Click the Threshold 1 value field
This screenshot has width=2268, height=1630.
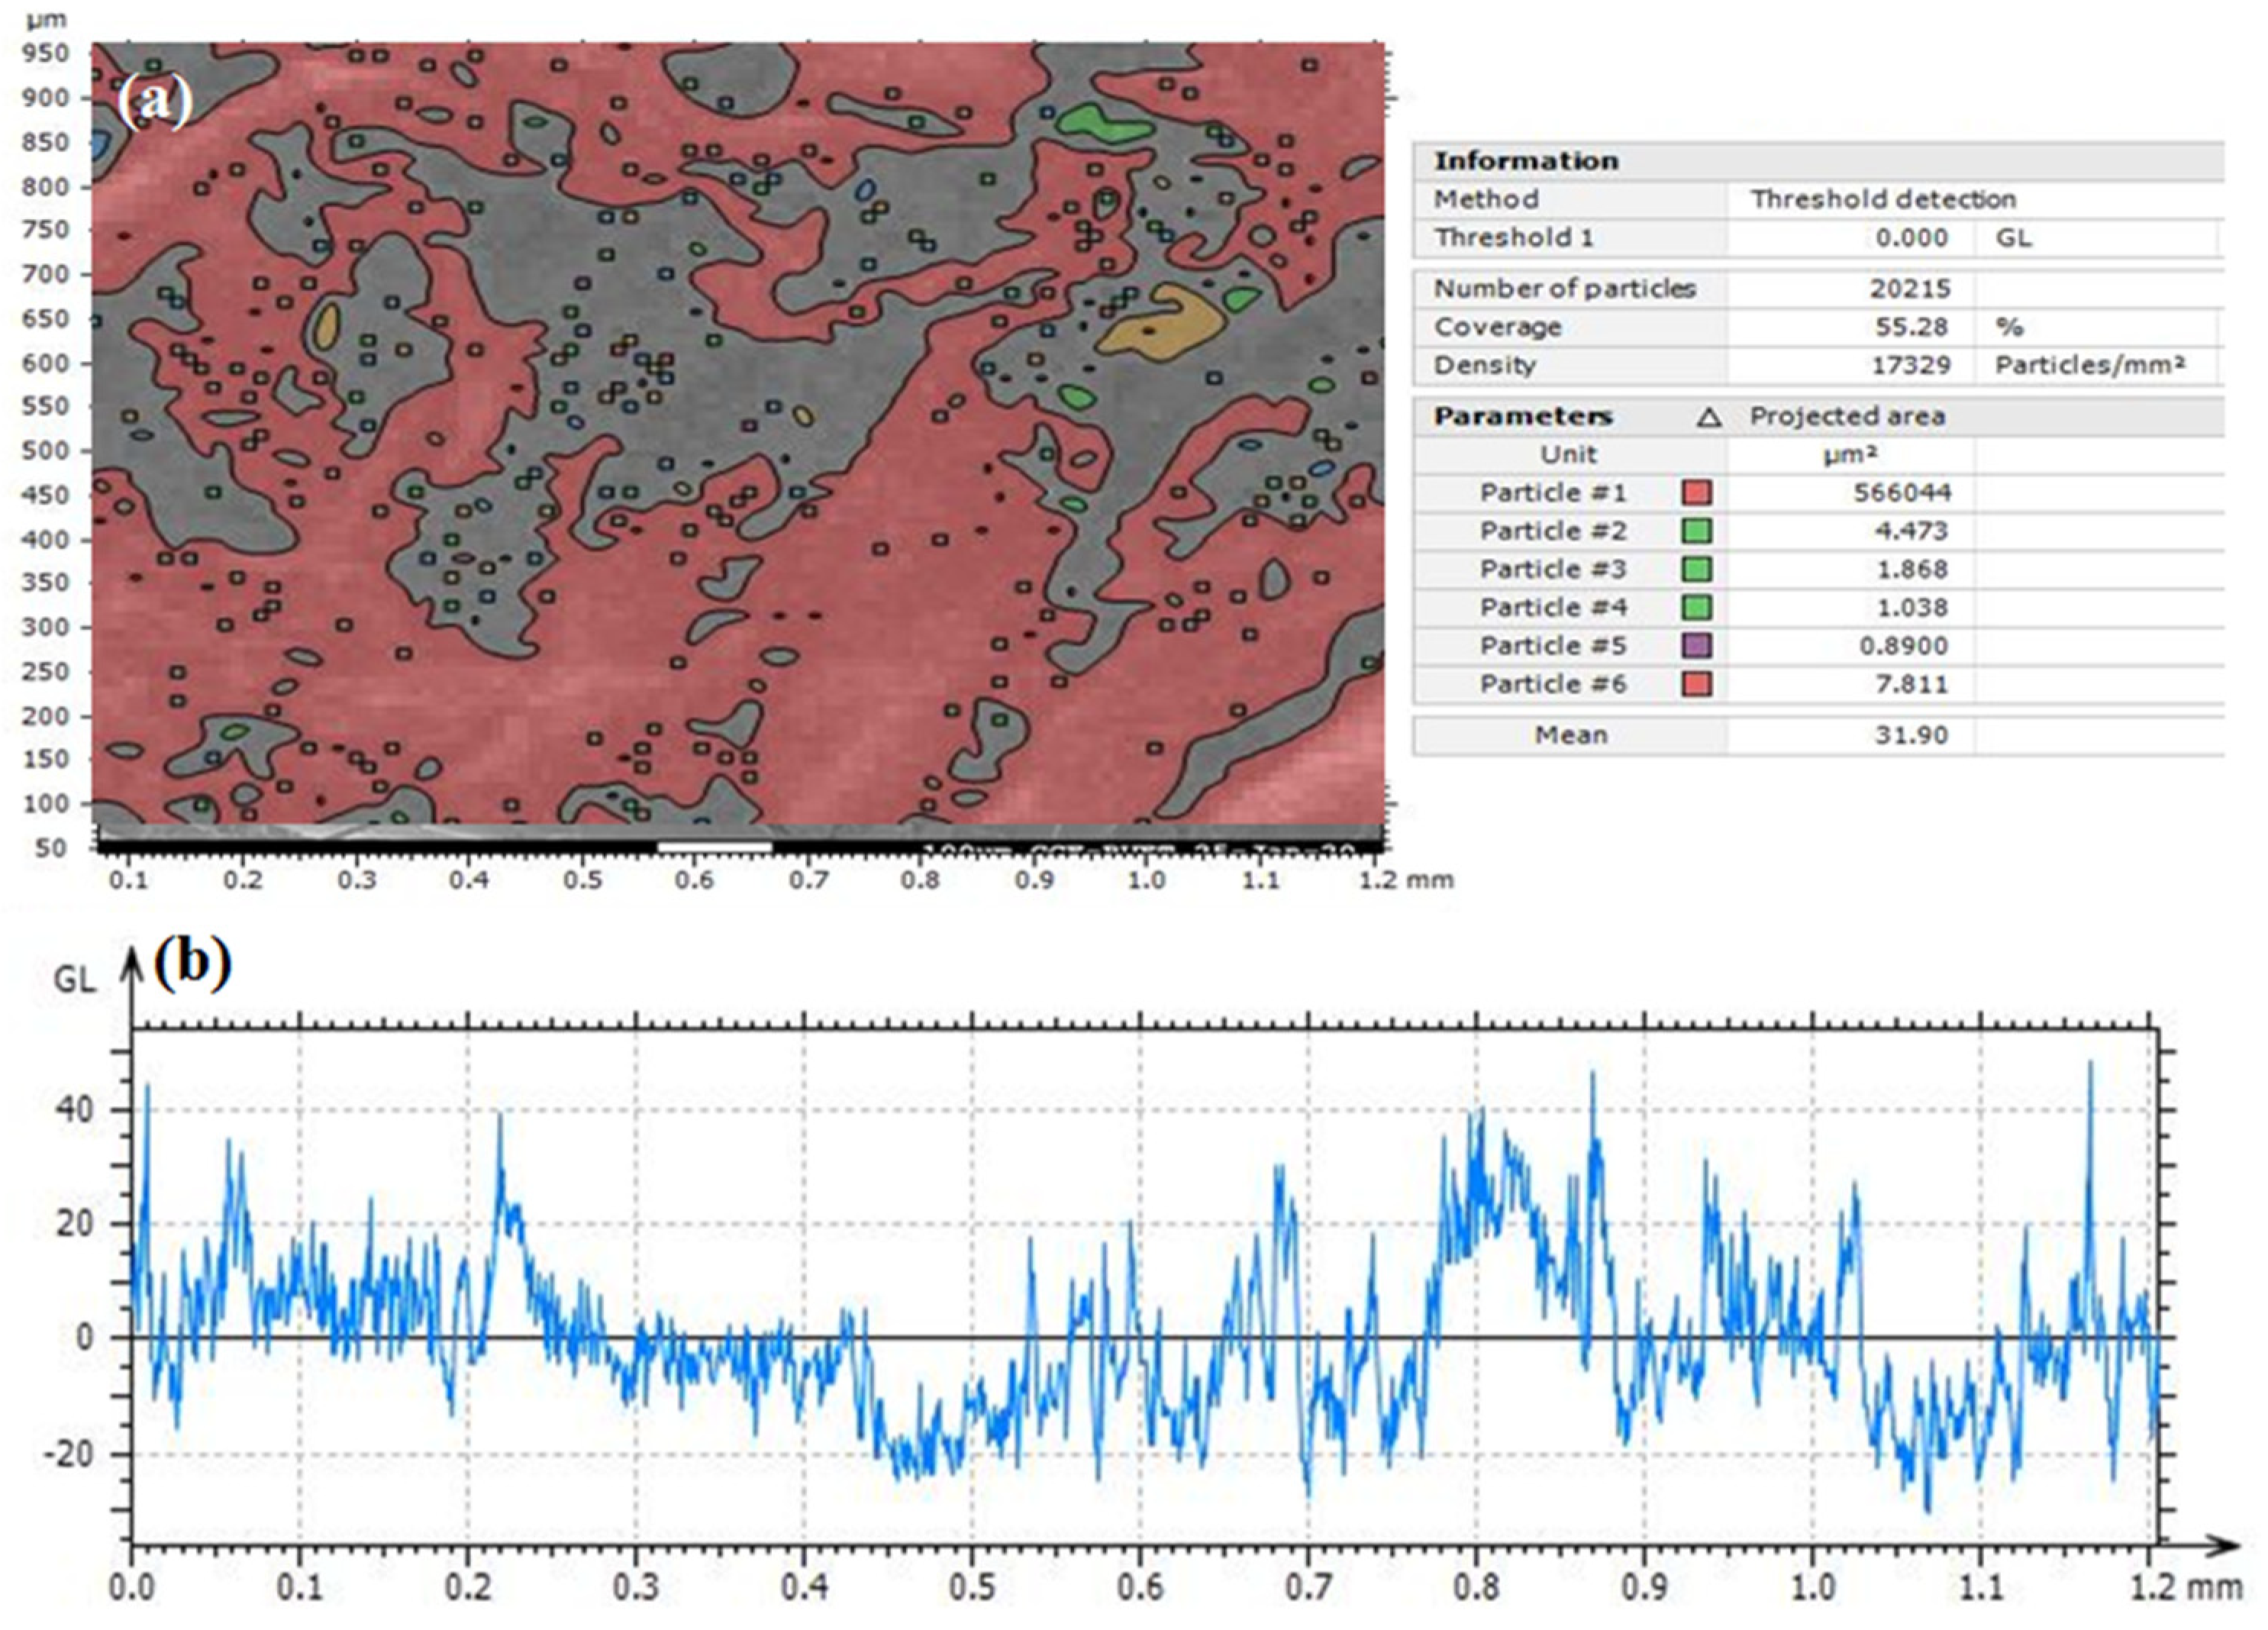click(1911, 238)
